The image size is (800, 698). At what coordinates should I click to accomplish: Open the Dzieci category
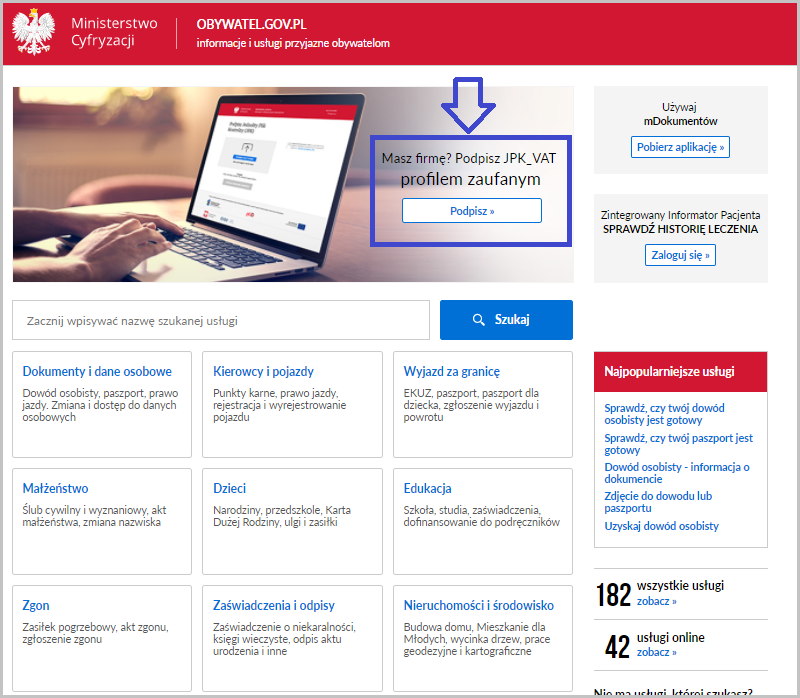pos(230,487)
